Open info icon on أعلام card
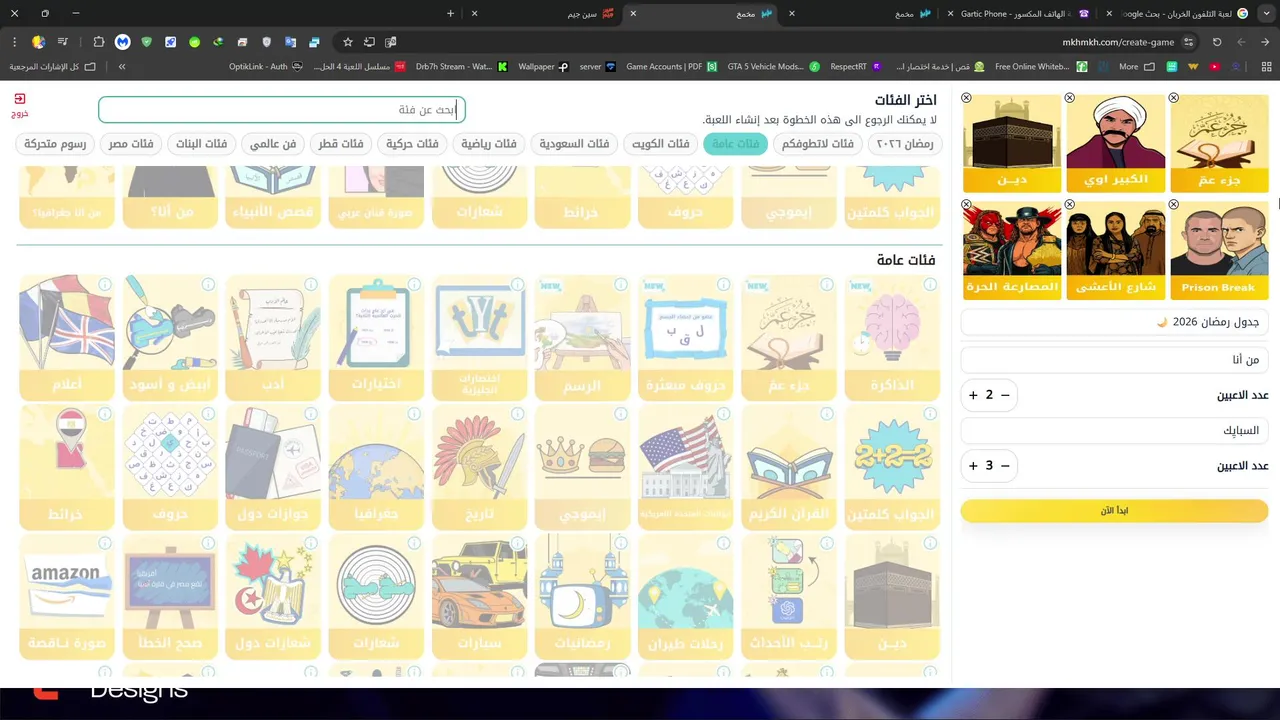 click(x=105, y=285)
